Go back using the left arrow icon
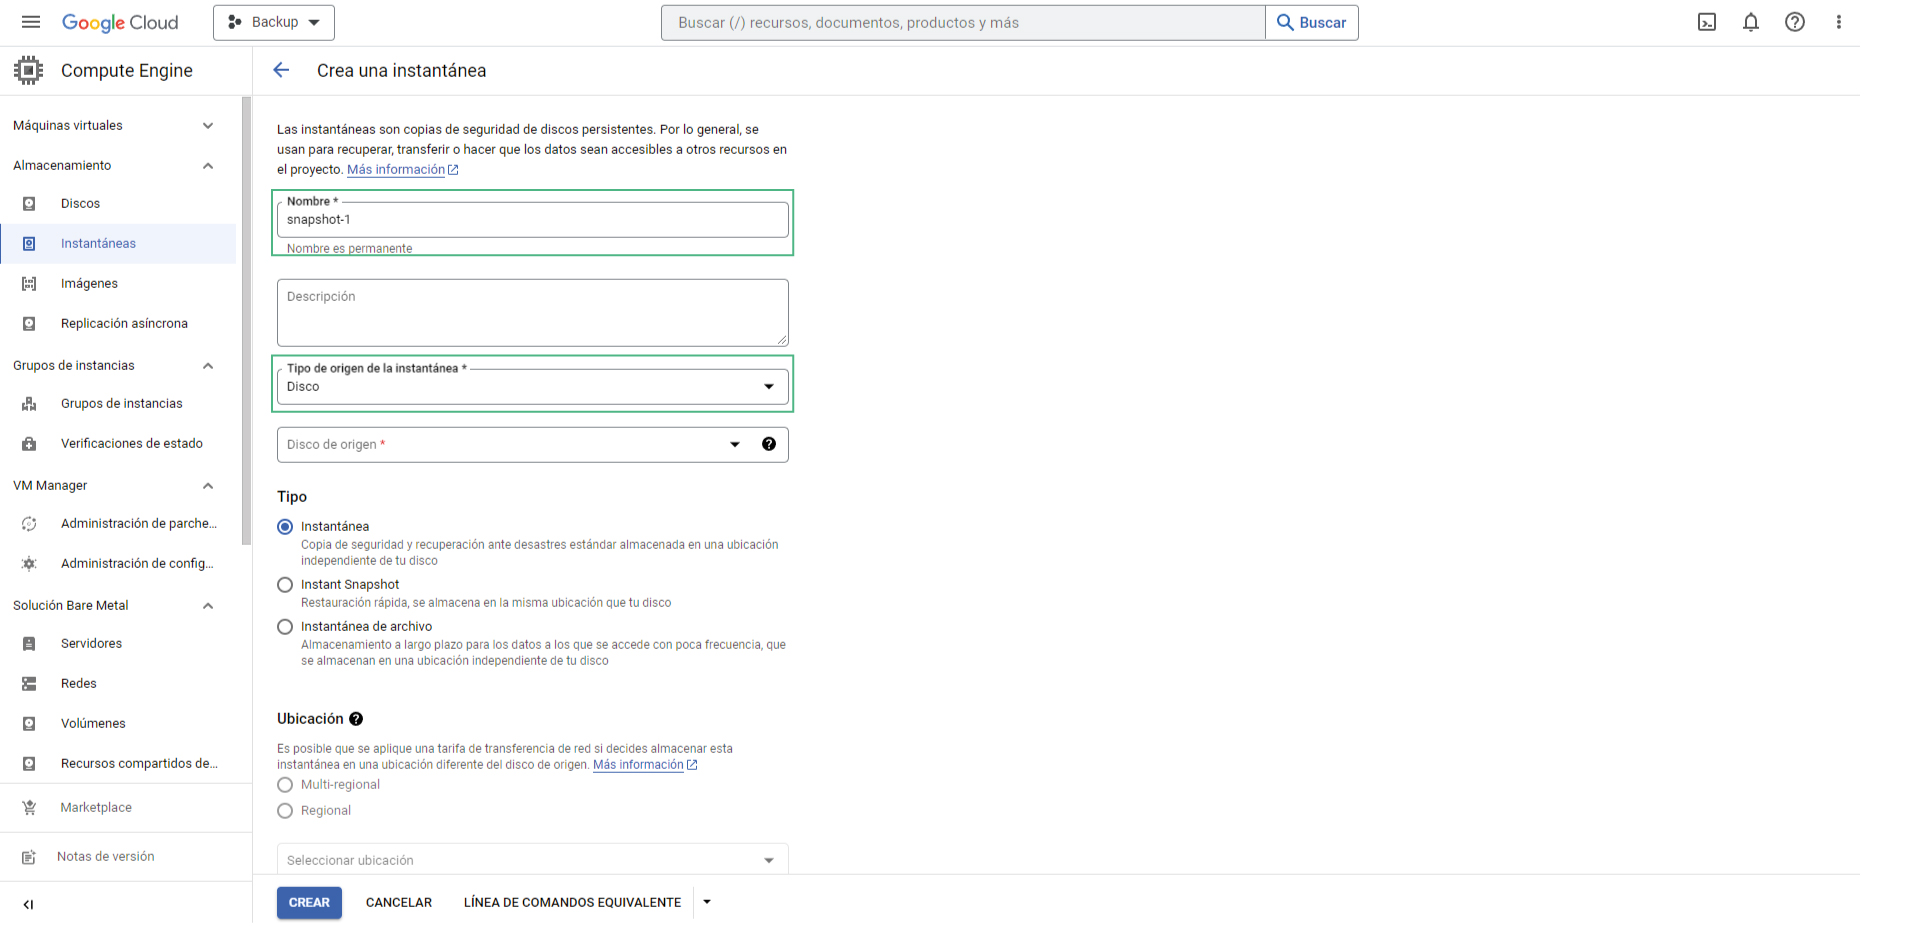 point(281,70)
